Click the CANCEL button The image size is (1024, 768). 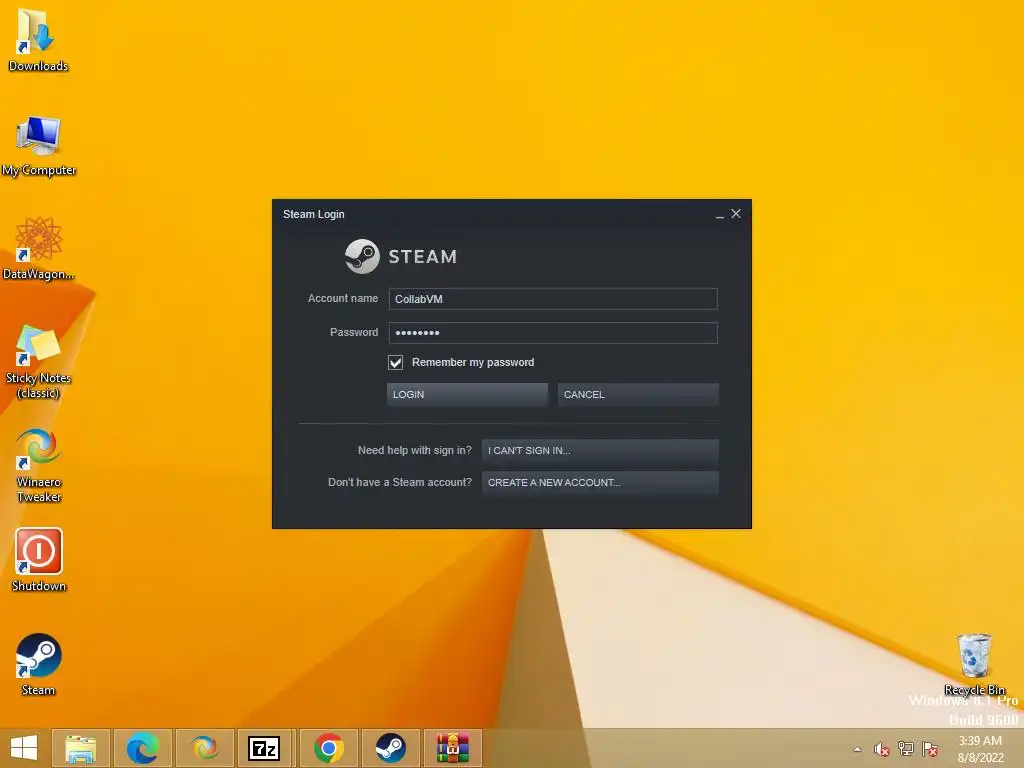(x=638, y=394)
